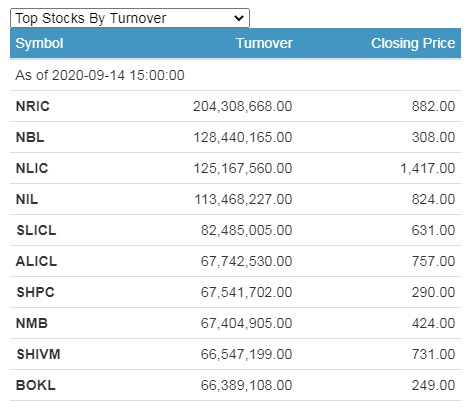This screenshot has height=409, width=468.
Task: Click NLIC closing price 1,417.00
Action: click(428, 168)
